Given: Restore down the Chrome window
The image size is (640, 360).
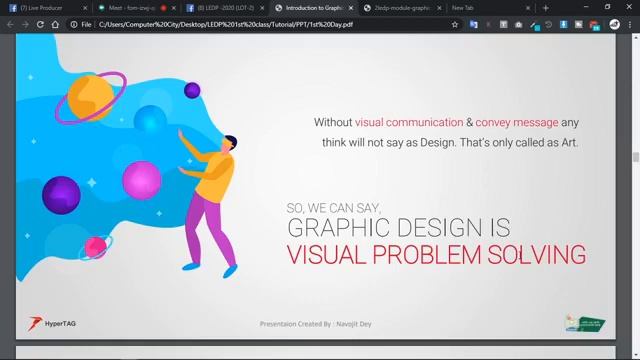Looking at the screenshot, I should (x=607, y=7).
